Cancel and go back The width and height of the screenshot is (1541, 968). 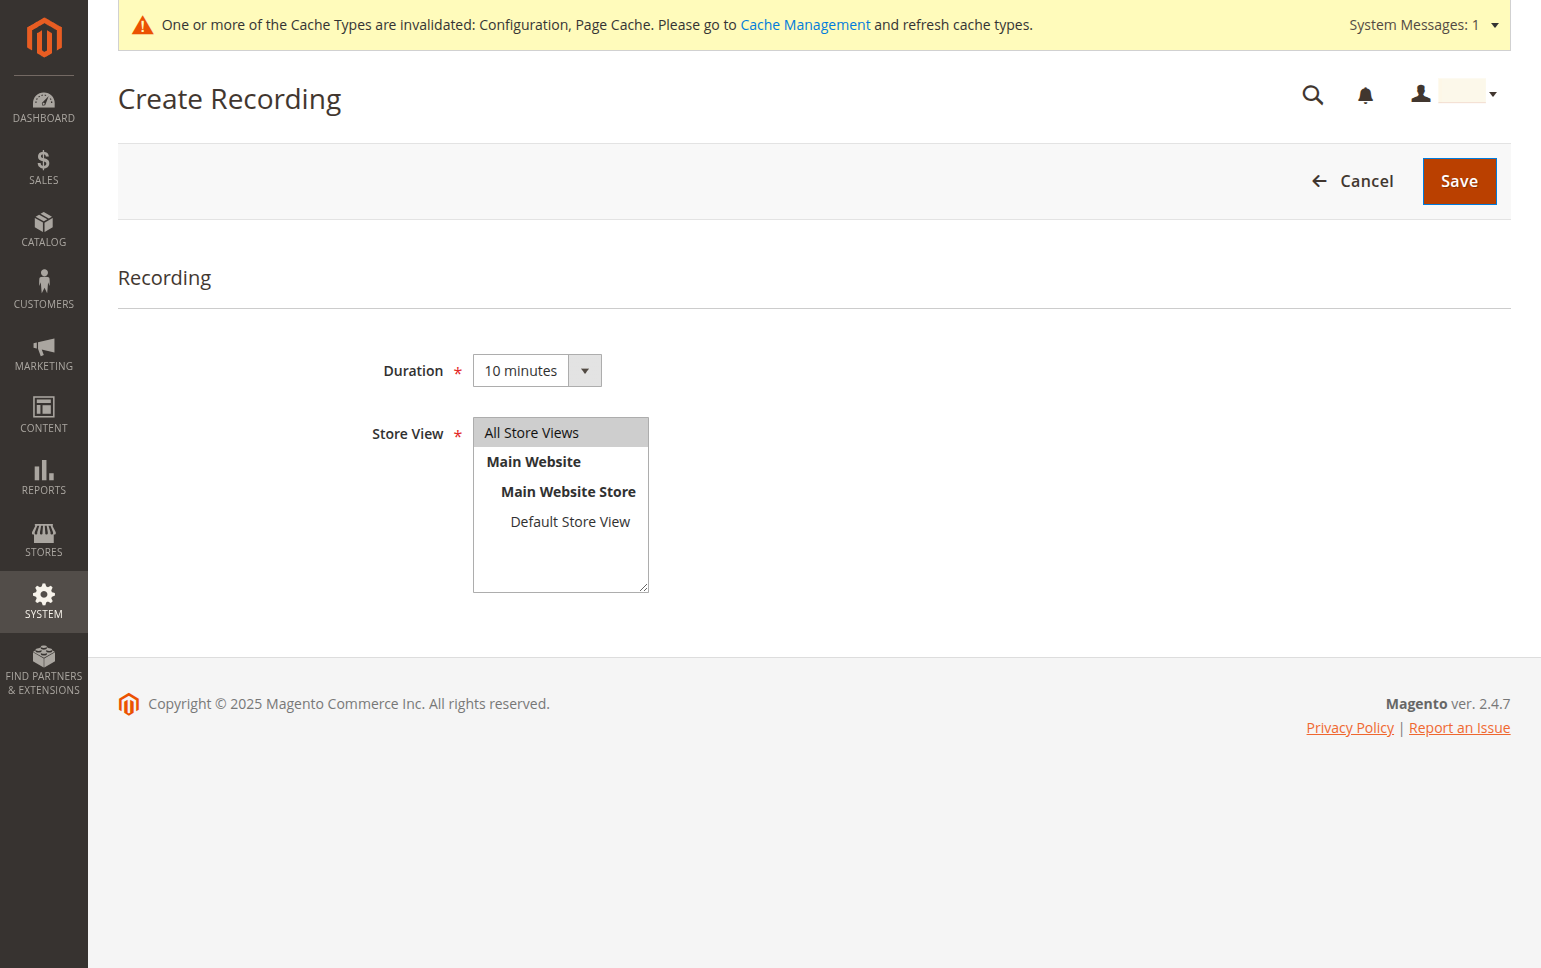[1352, 181]
